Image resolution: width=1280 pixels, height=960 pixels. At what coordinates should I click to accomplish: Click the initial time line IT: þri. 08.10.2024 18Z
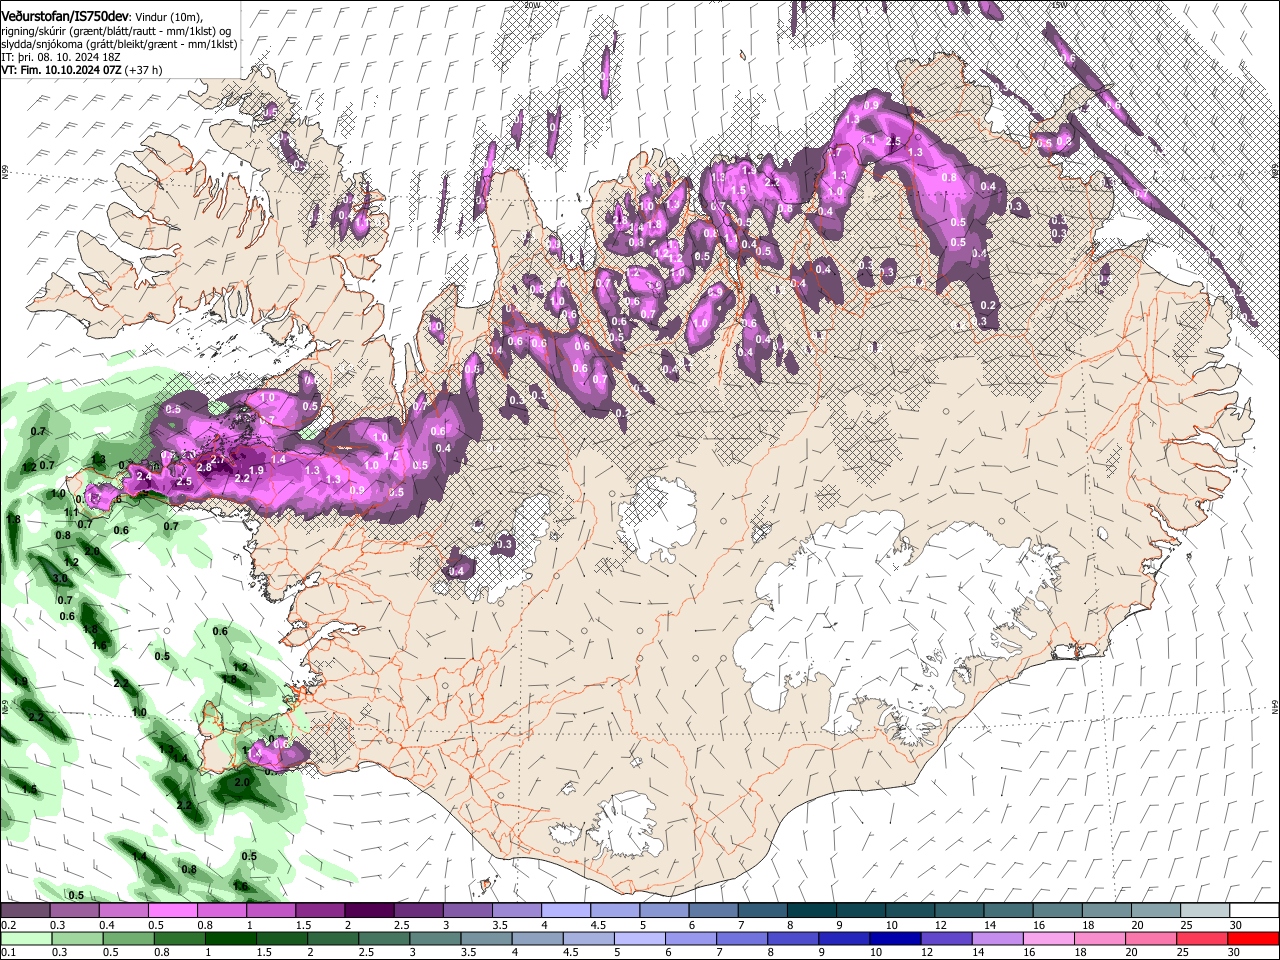(x=61, y=57)
